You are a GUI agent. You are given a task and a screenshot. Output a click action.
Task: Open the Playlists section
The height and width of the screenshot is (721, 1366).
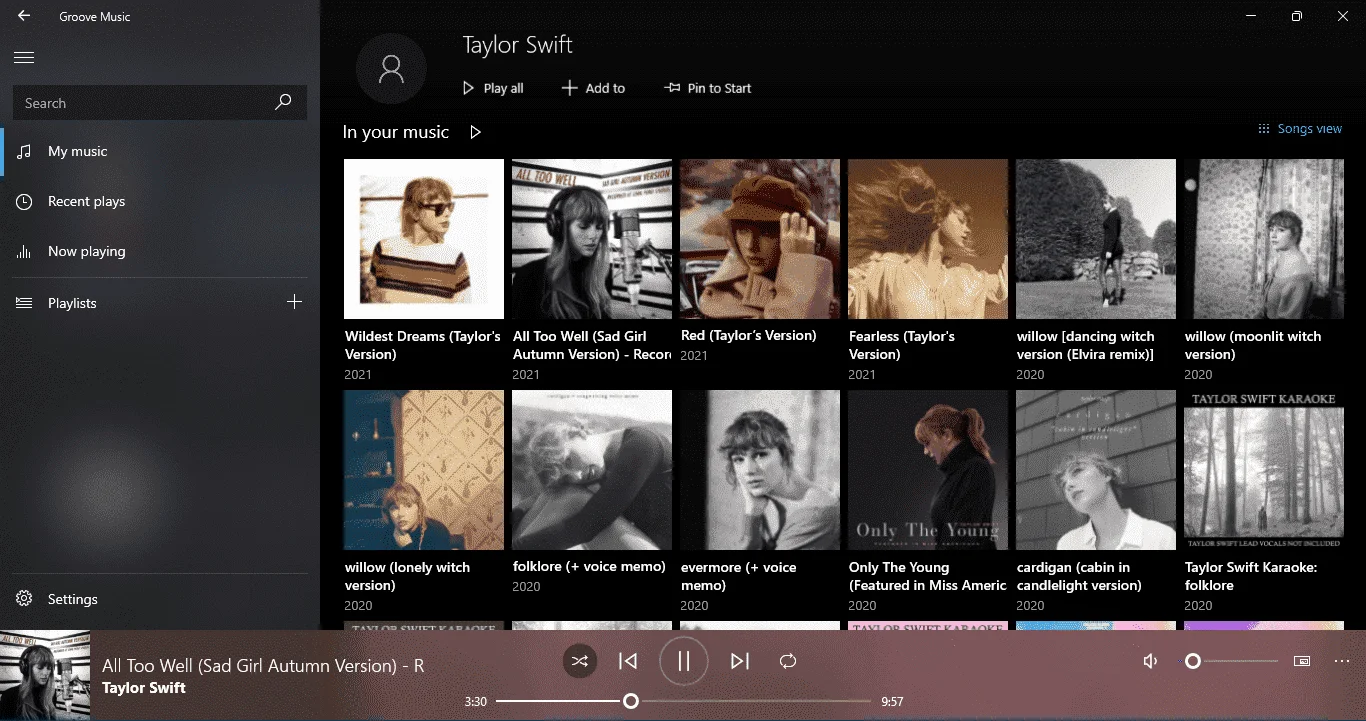140,303
